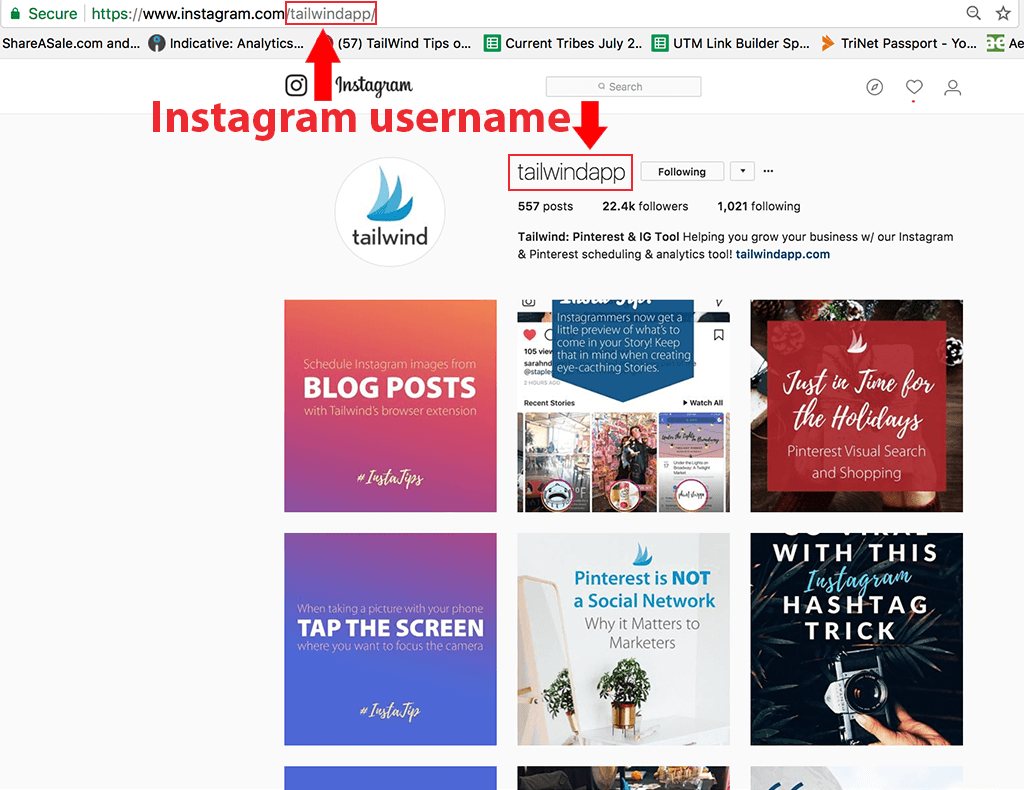Open more options with the ellipsis button
This screenshot has height=790, width=1024.
click(767, 171)
